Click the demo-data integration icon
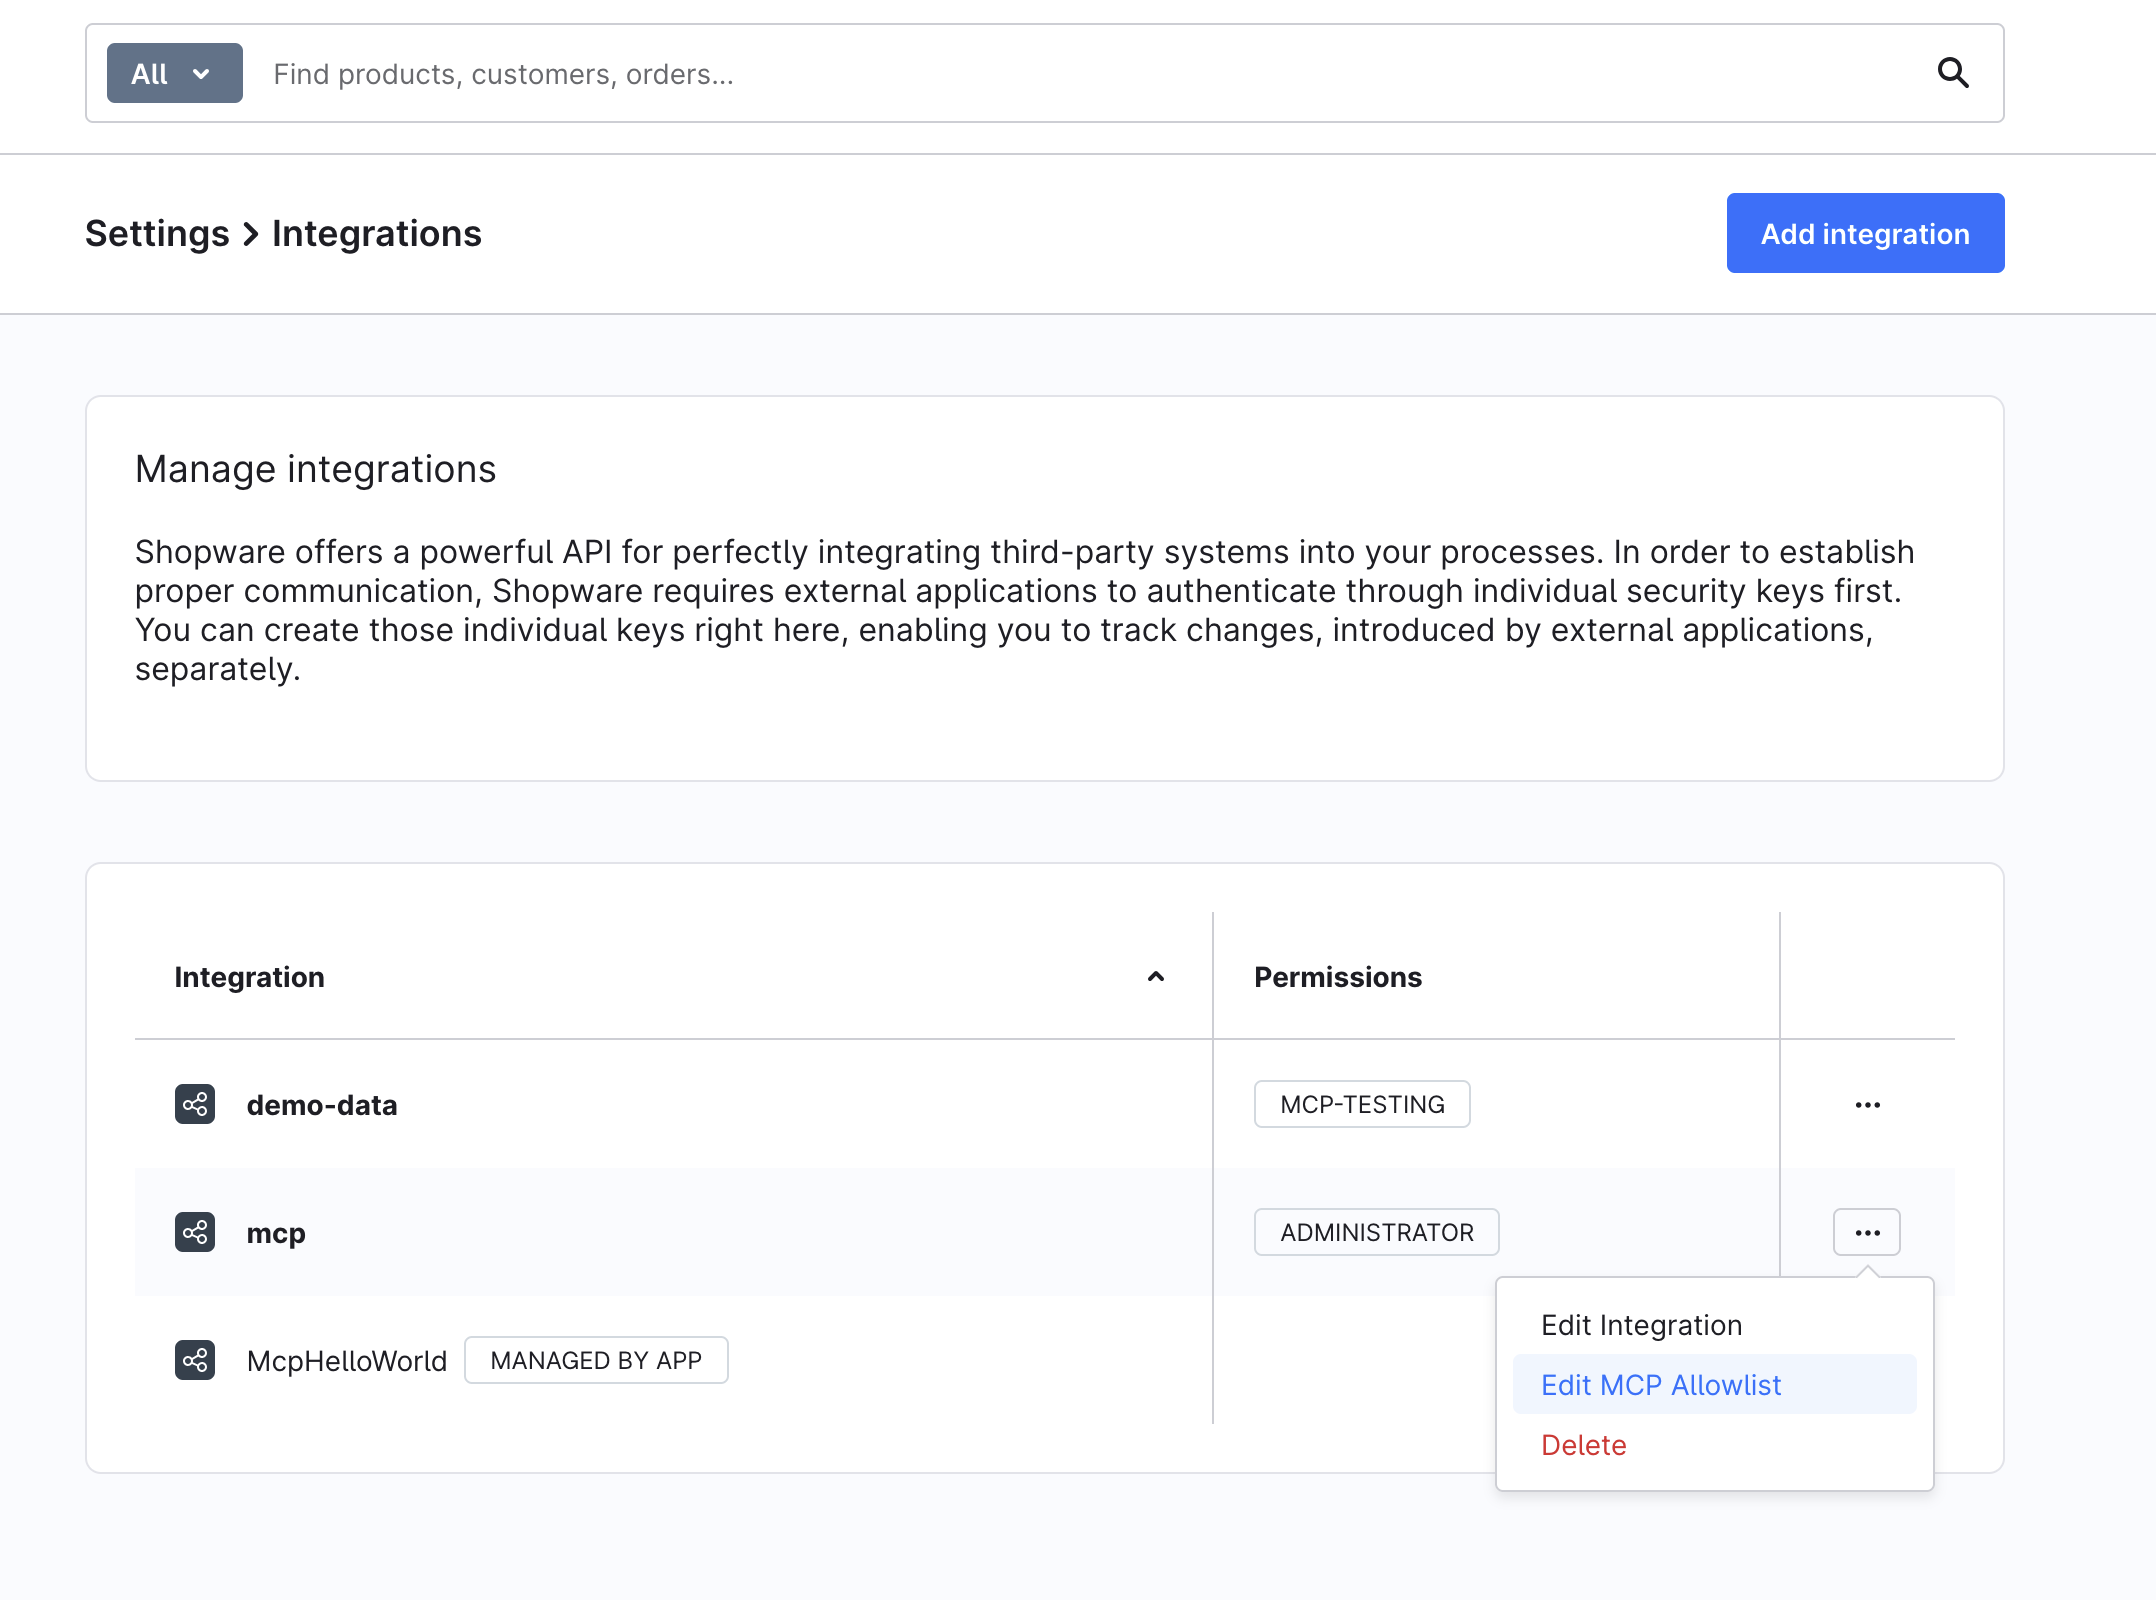This screenshot has width=2156, height=1600. [195, 1104]
